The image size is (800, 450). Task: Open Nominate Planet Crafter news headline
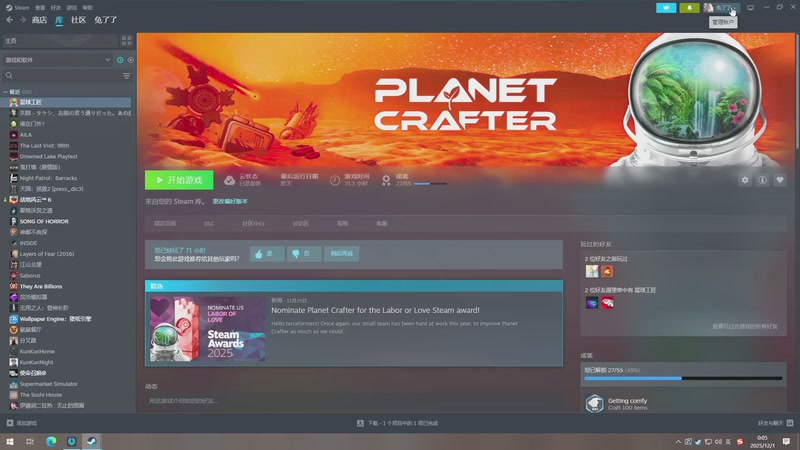point(375,310)
